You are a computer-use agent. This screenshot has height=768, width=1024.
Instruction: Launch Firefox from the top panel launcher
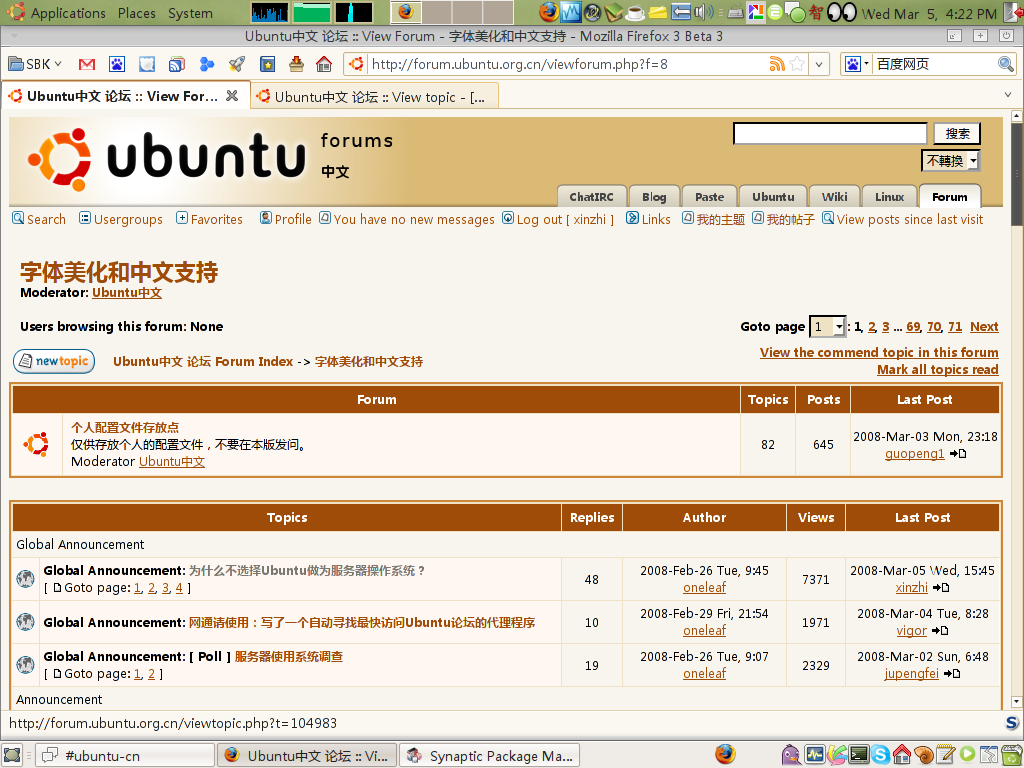(549, 12)
